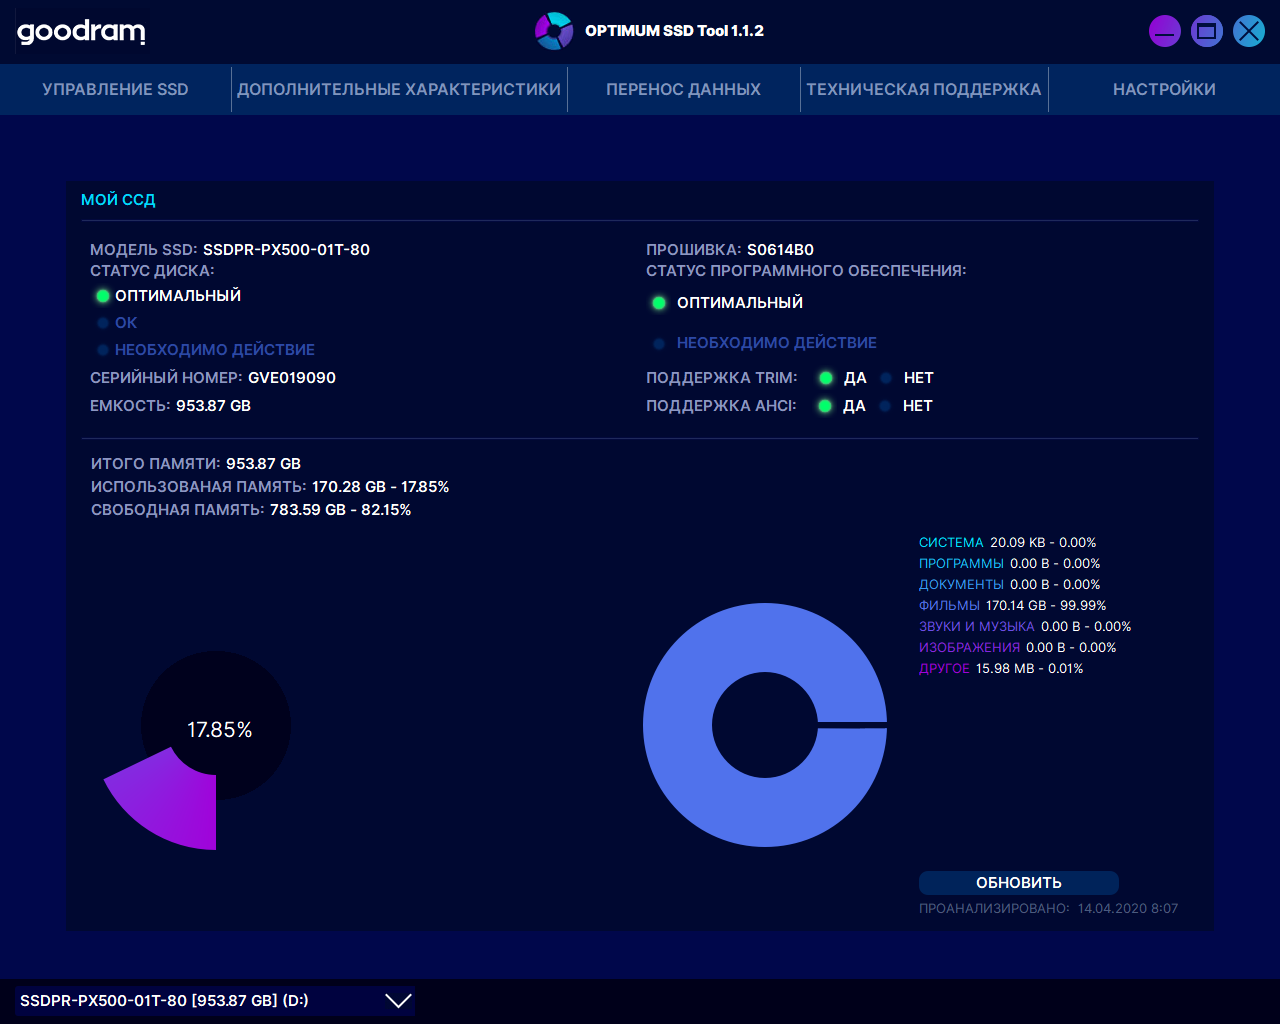Viewport: 1280px width, 1024px height.
Task: Open the ПЕРЕНОС ДАННЫХ tab
Action: [x=683, y=89]
